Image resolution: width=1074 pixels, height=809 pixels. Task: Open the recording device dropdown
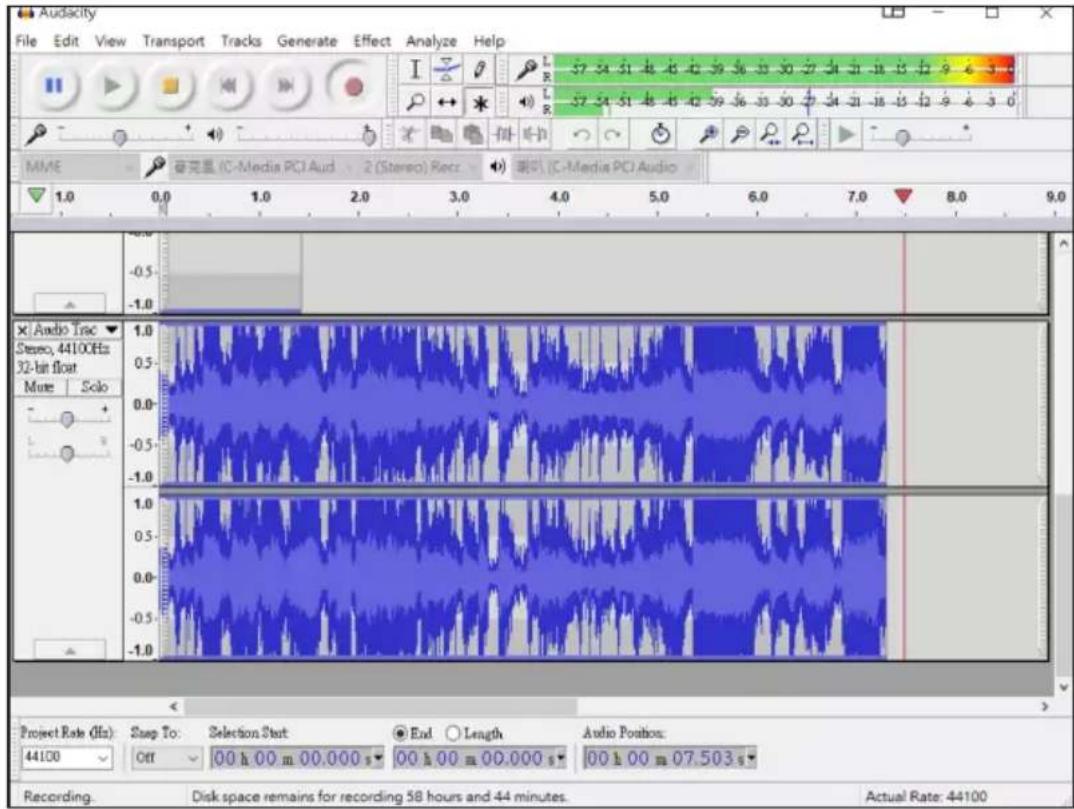point(261,166)
